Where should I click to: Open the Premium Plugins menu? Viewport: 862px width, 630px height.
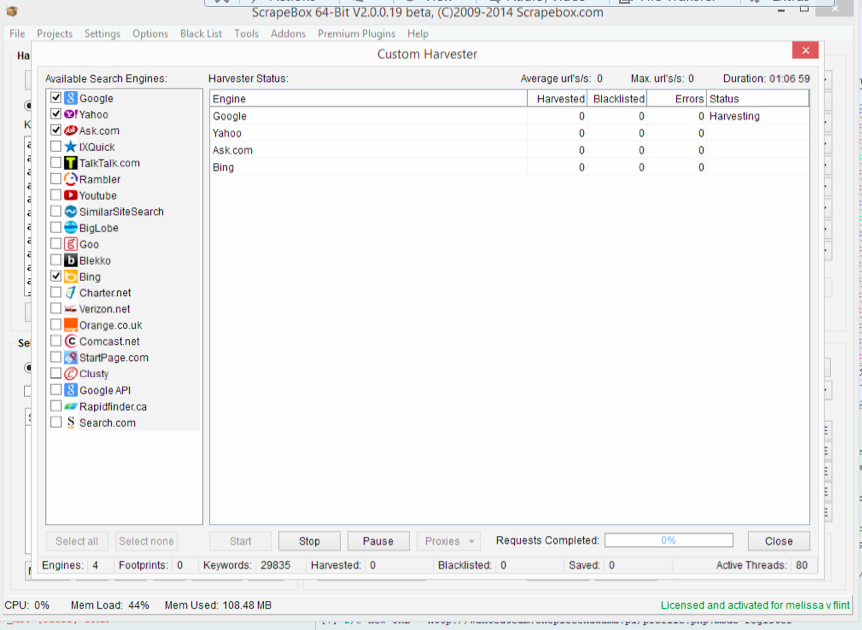pos(356,34)
